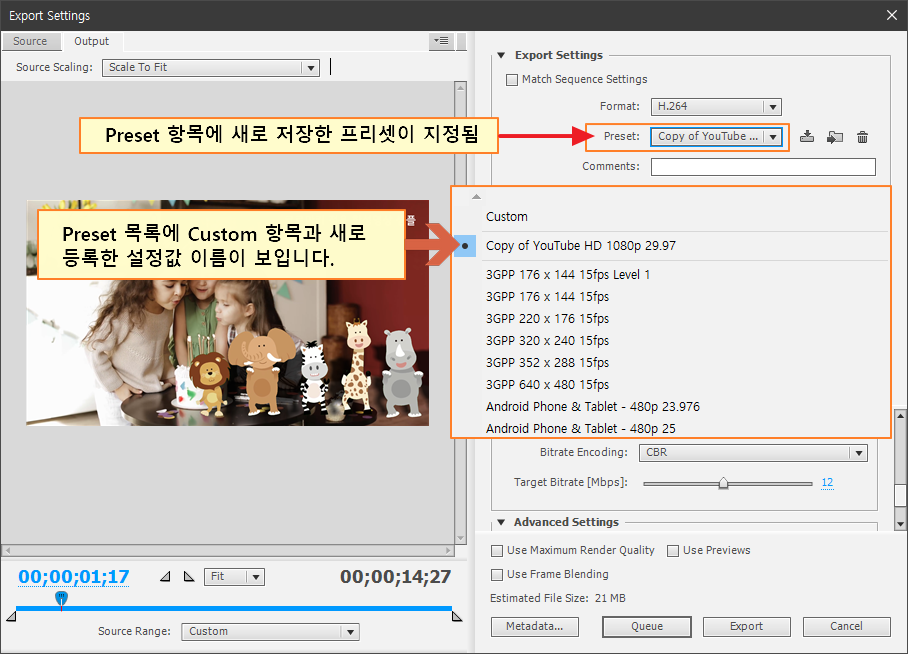Switch to the Output tab
Image resolution: width=908 pixels, height=654 pixels.
point(91,42)
